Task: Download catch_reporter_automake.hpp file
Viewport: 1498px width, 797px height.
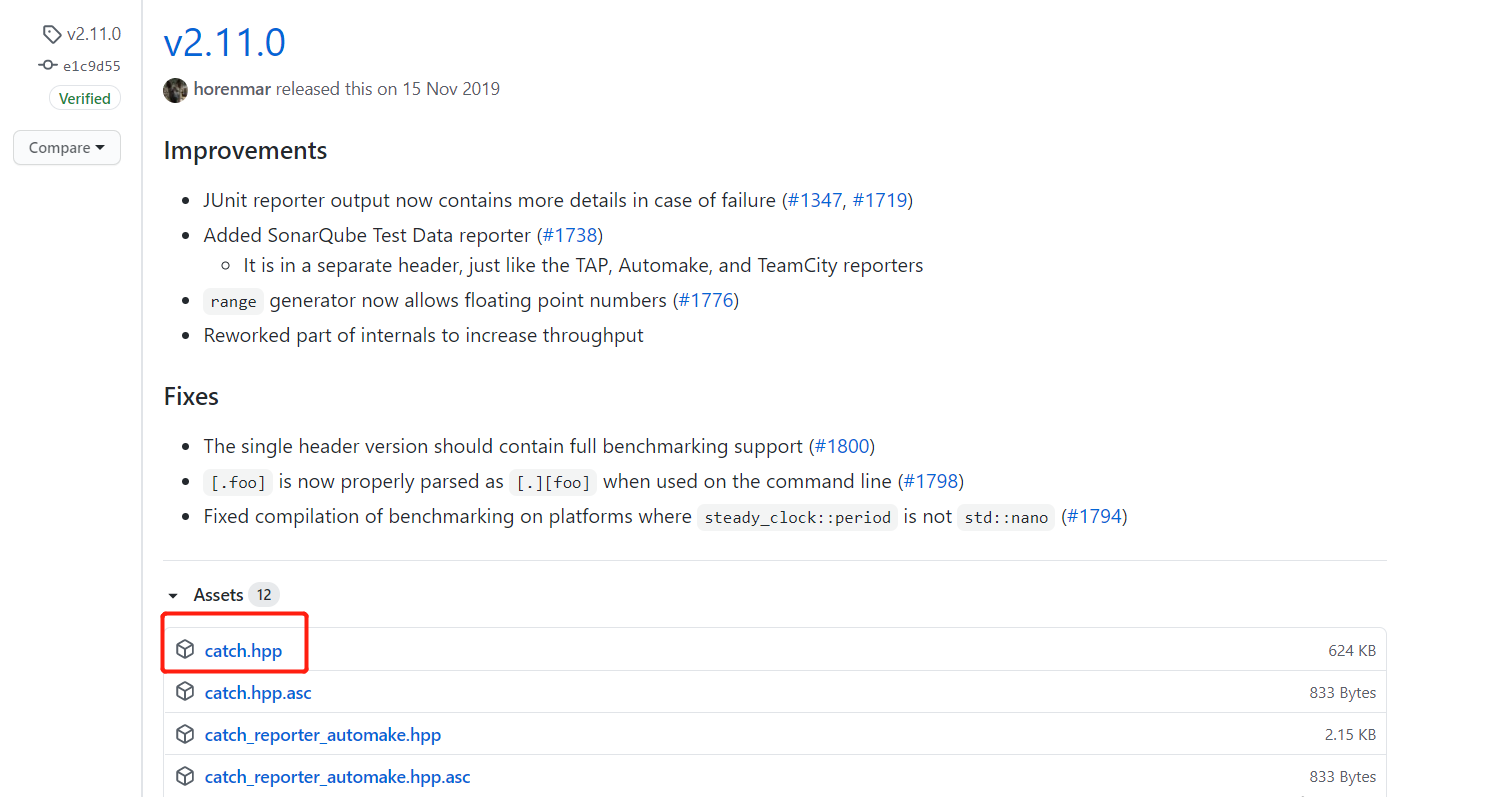Action: tap(322, 735)
